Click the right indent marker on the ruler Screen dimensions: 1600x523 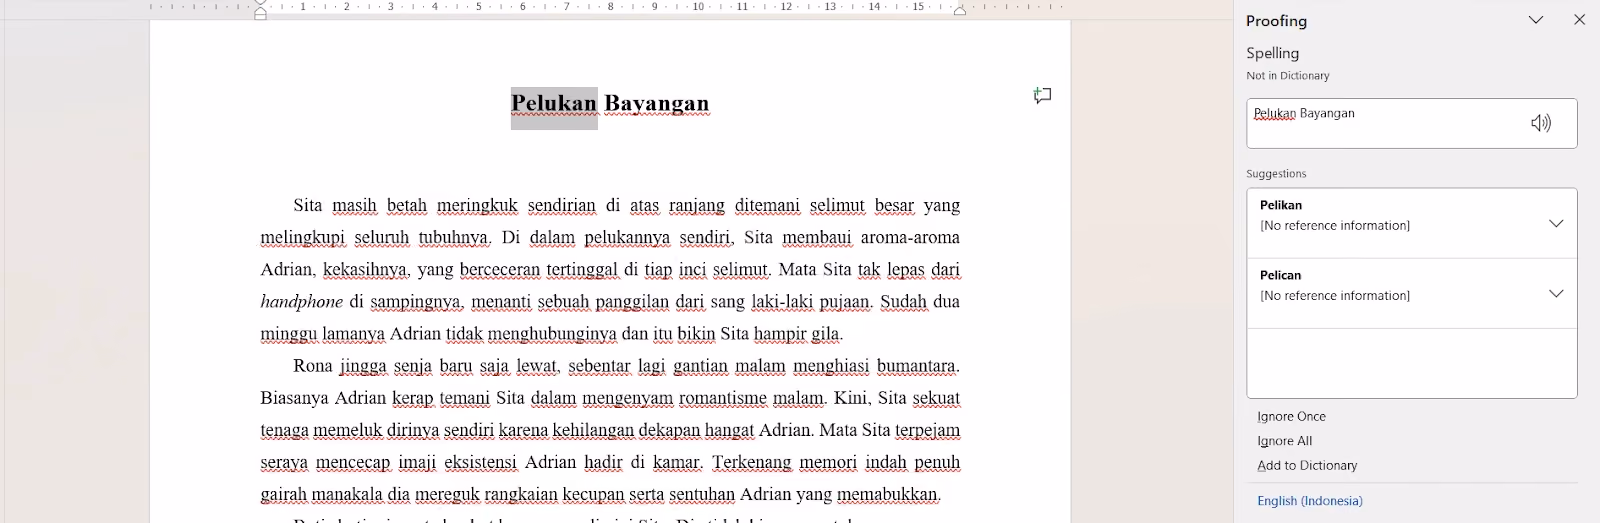959,11
